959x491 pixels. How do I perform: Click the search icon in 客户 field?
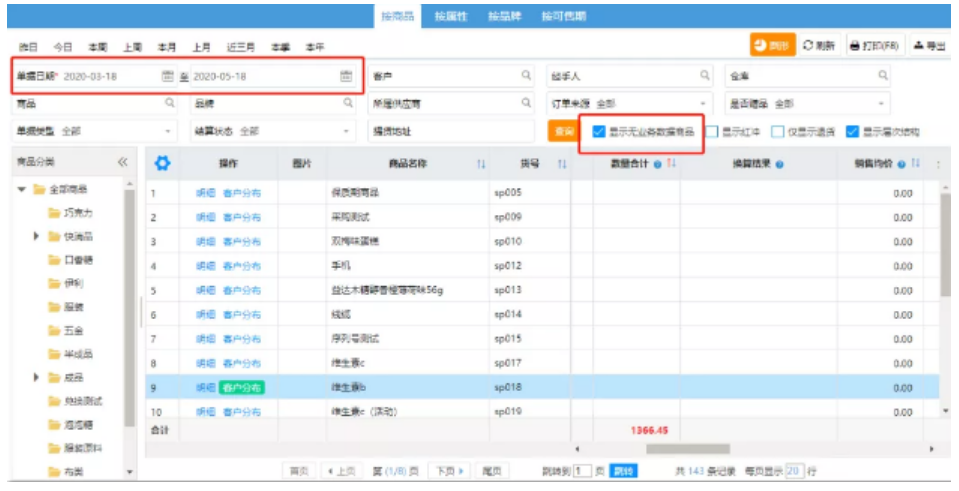(x=526, y=76)
